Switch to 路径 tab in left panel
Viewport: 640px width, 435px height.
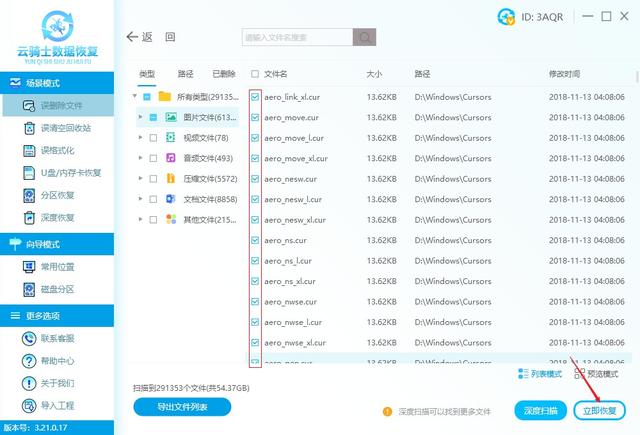pyautogui.click(x=185, y=74)
